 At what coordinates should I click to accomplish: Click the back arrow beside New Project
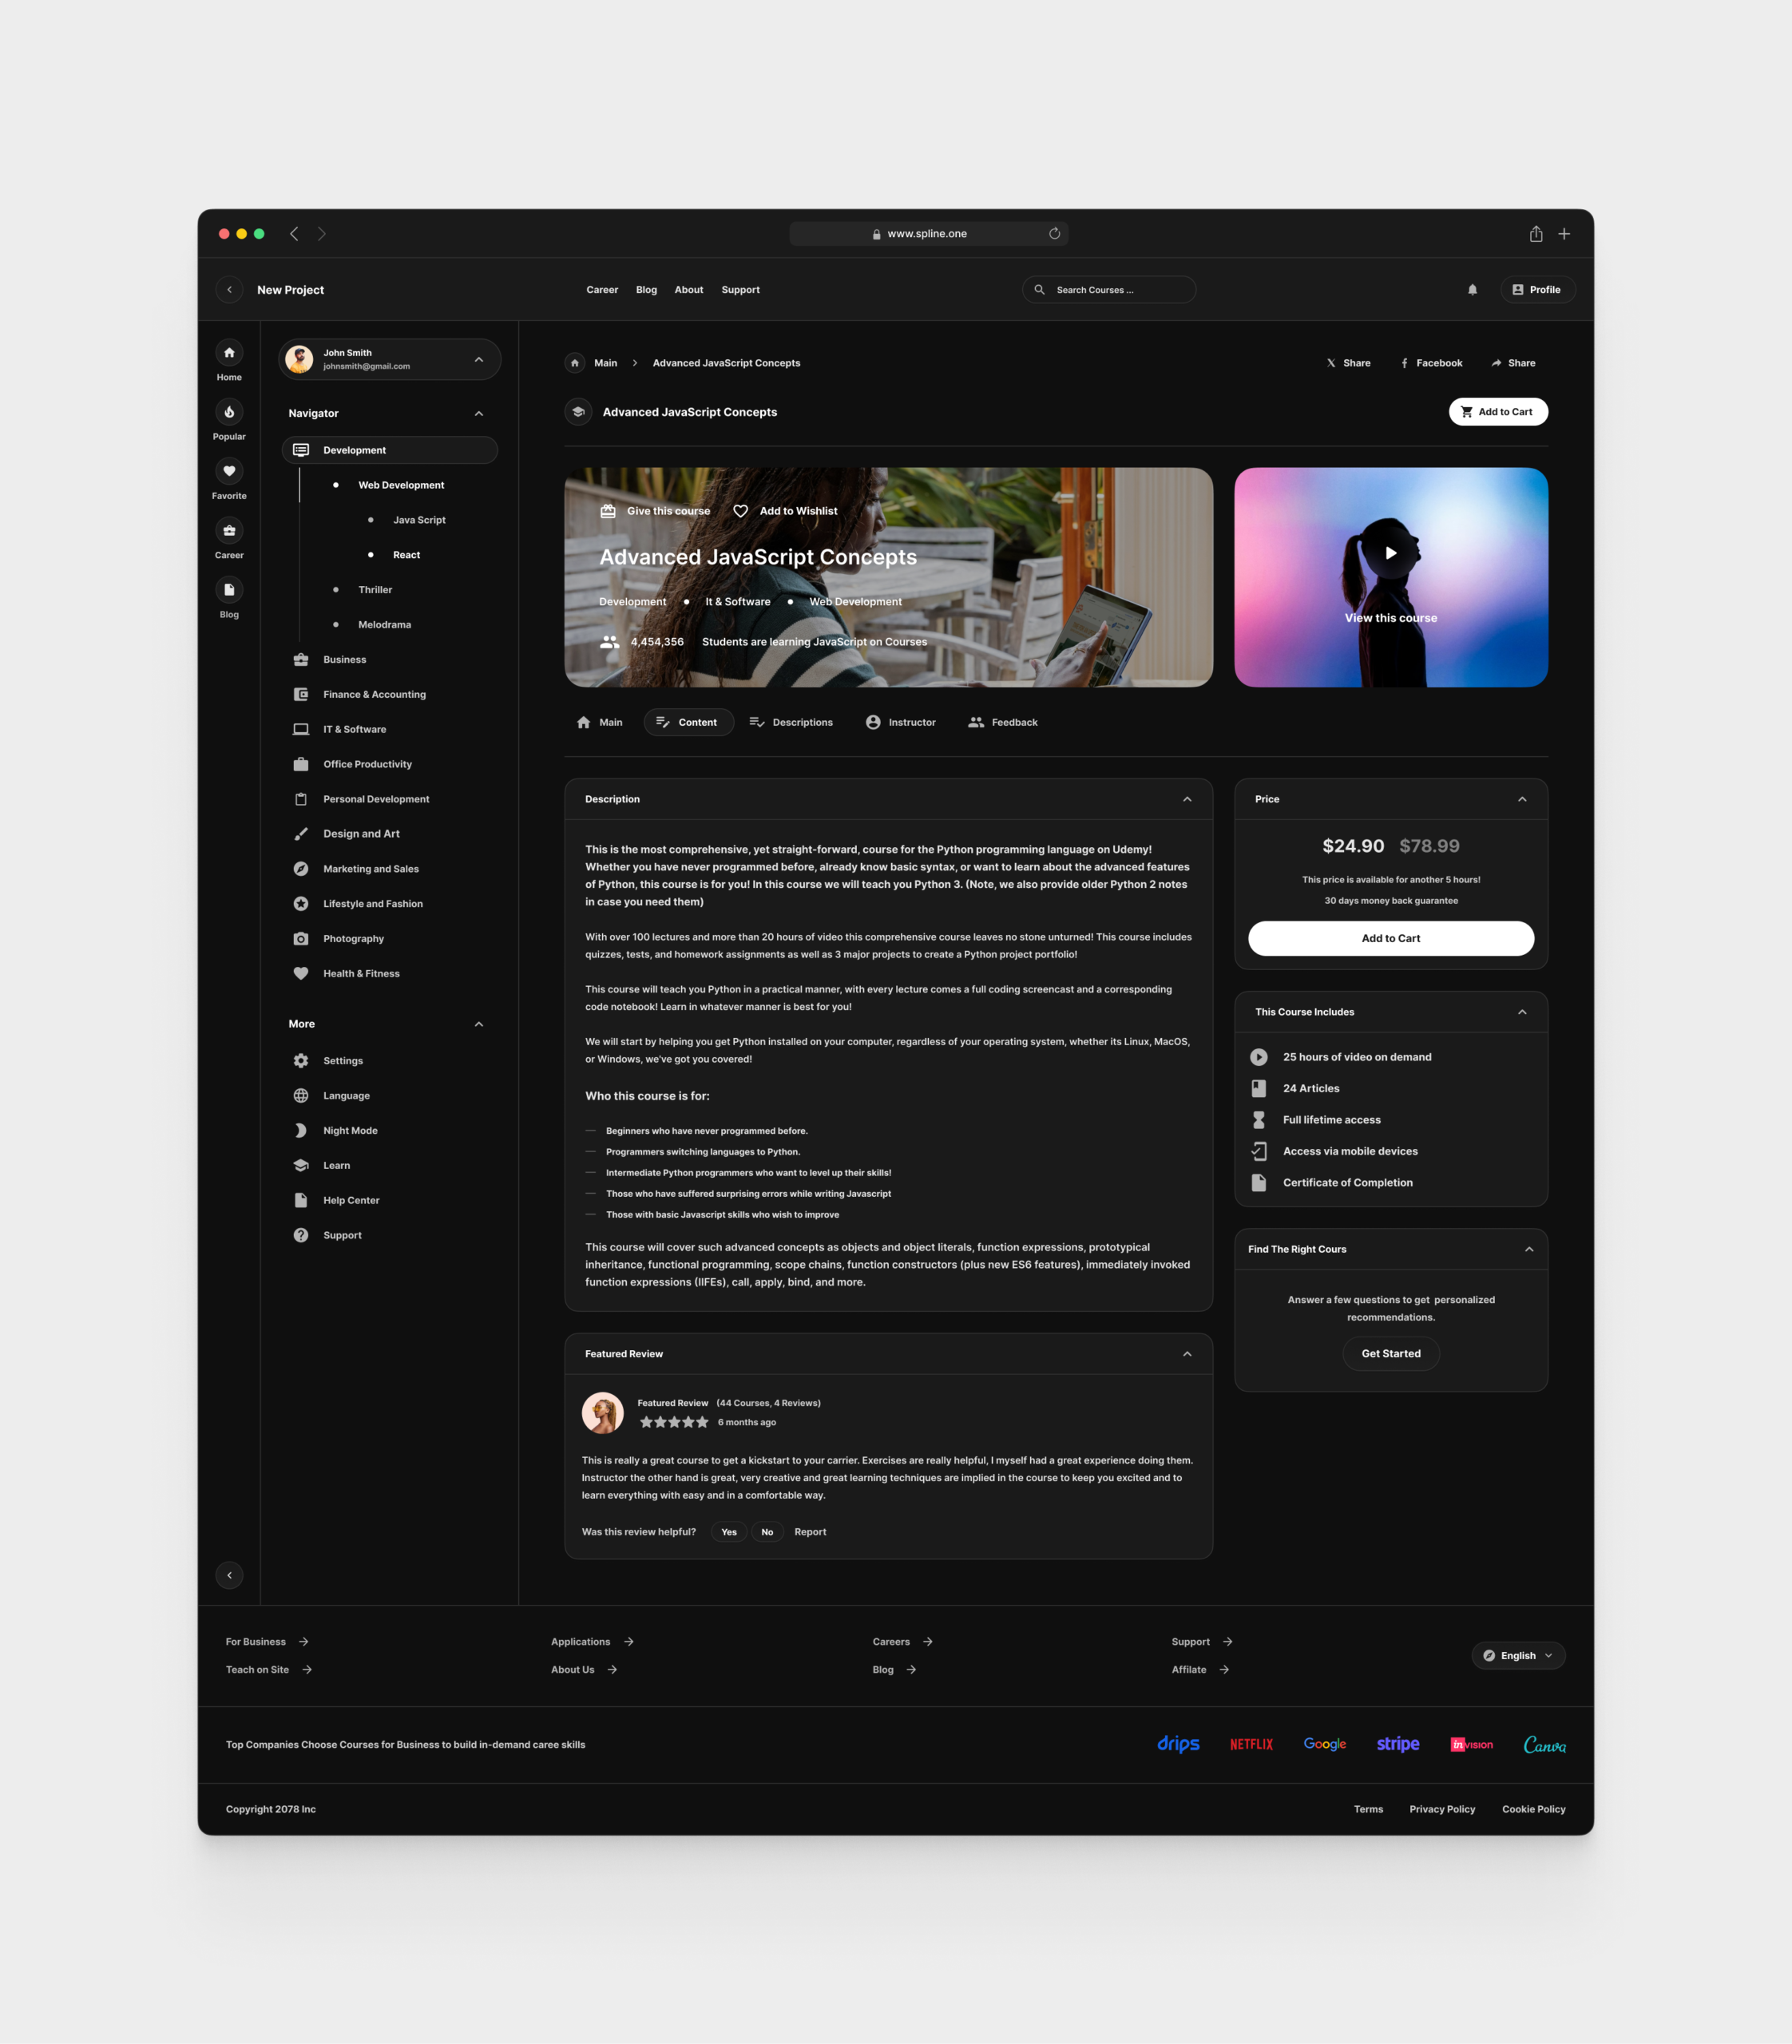click(229, 290)
